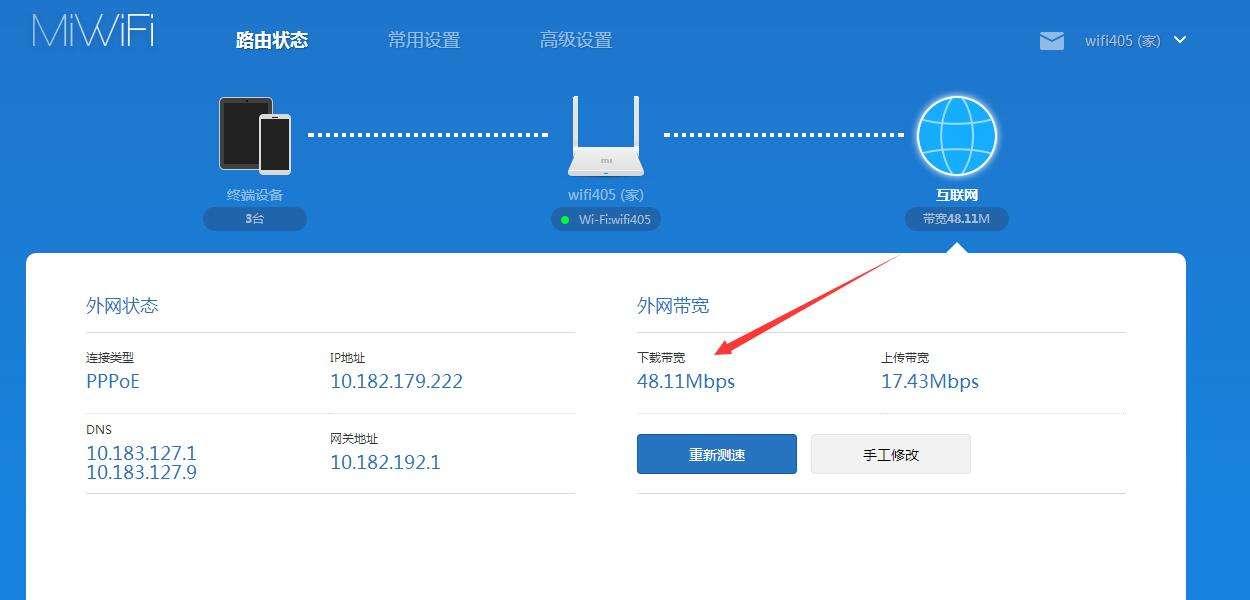Click the 手工修改 button
Screen dimensions: 1250x600
pyautogui.click(x=891, y=454)
